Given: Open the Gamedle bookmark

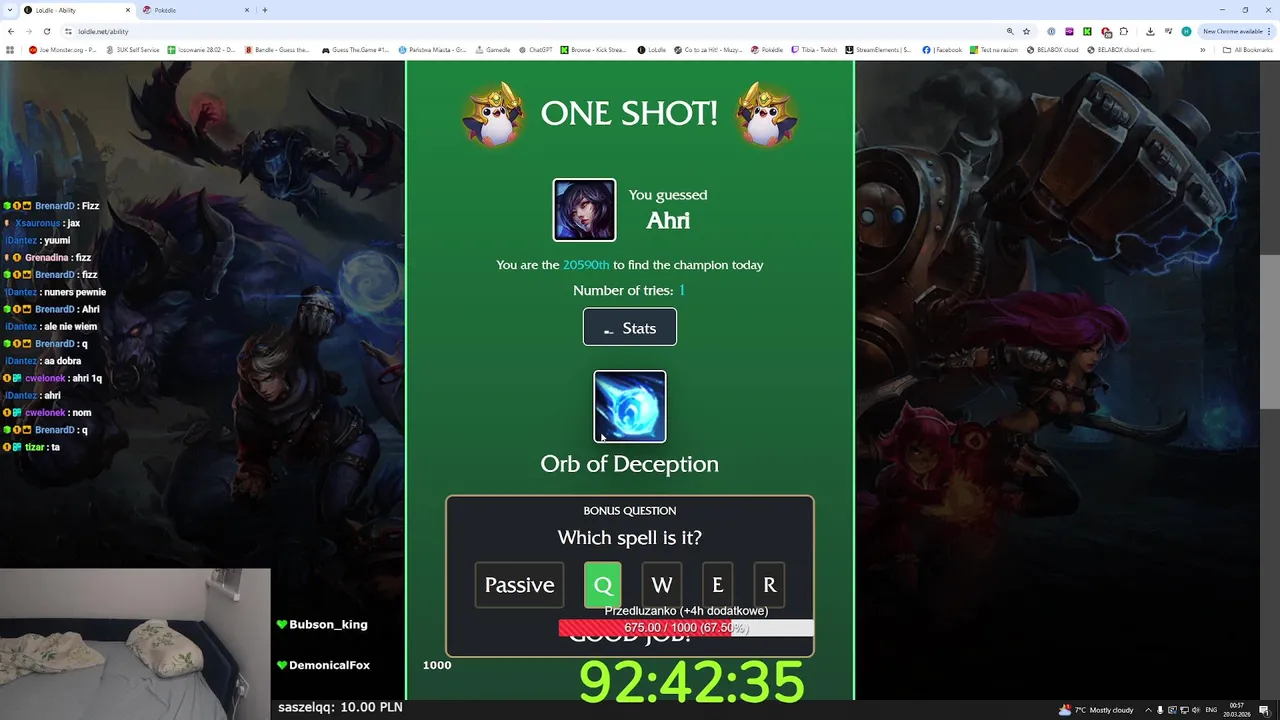Looking at the screenshot, I should (x=492, y=49).
